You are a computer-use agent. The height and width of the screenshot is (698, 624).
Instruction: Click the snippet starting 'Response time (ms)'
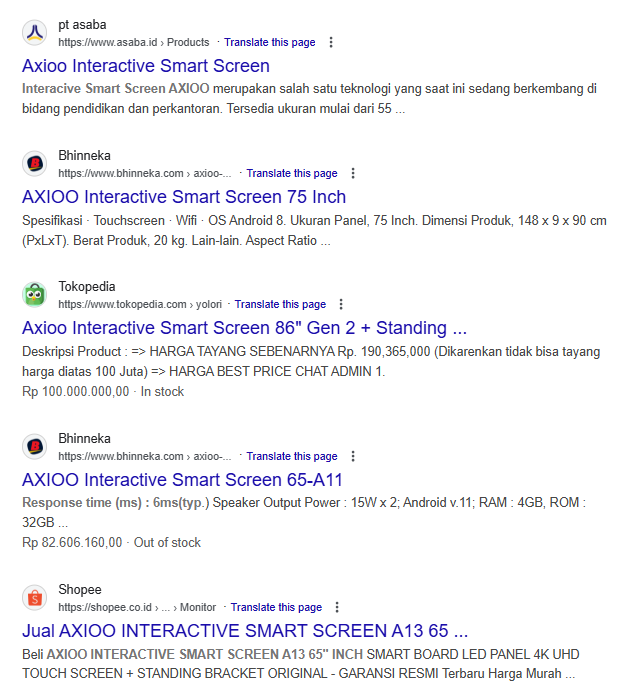304,512
